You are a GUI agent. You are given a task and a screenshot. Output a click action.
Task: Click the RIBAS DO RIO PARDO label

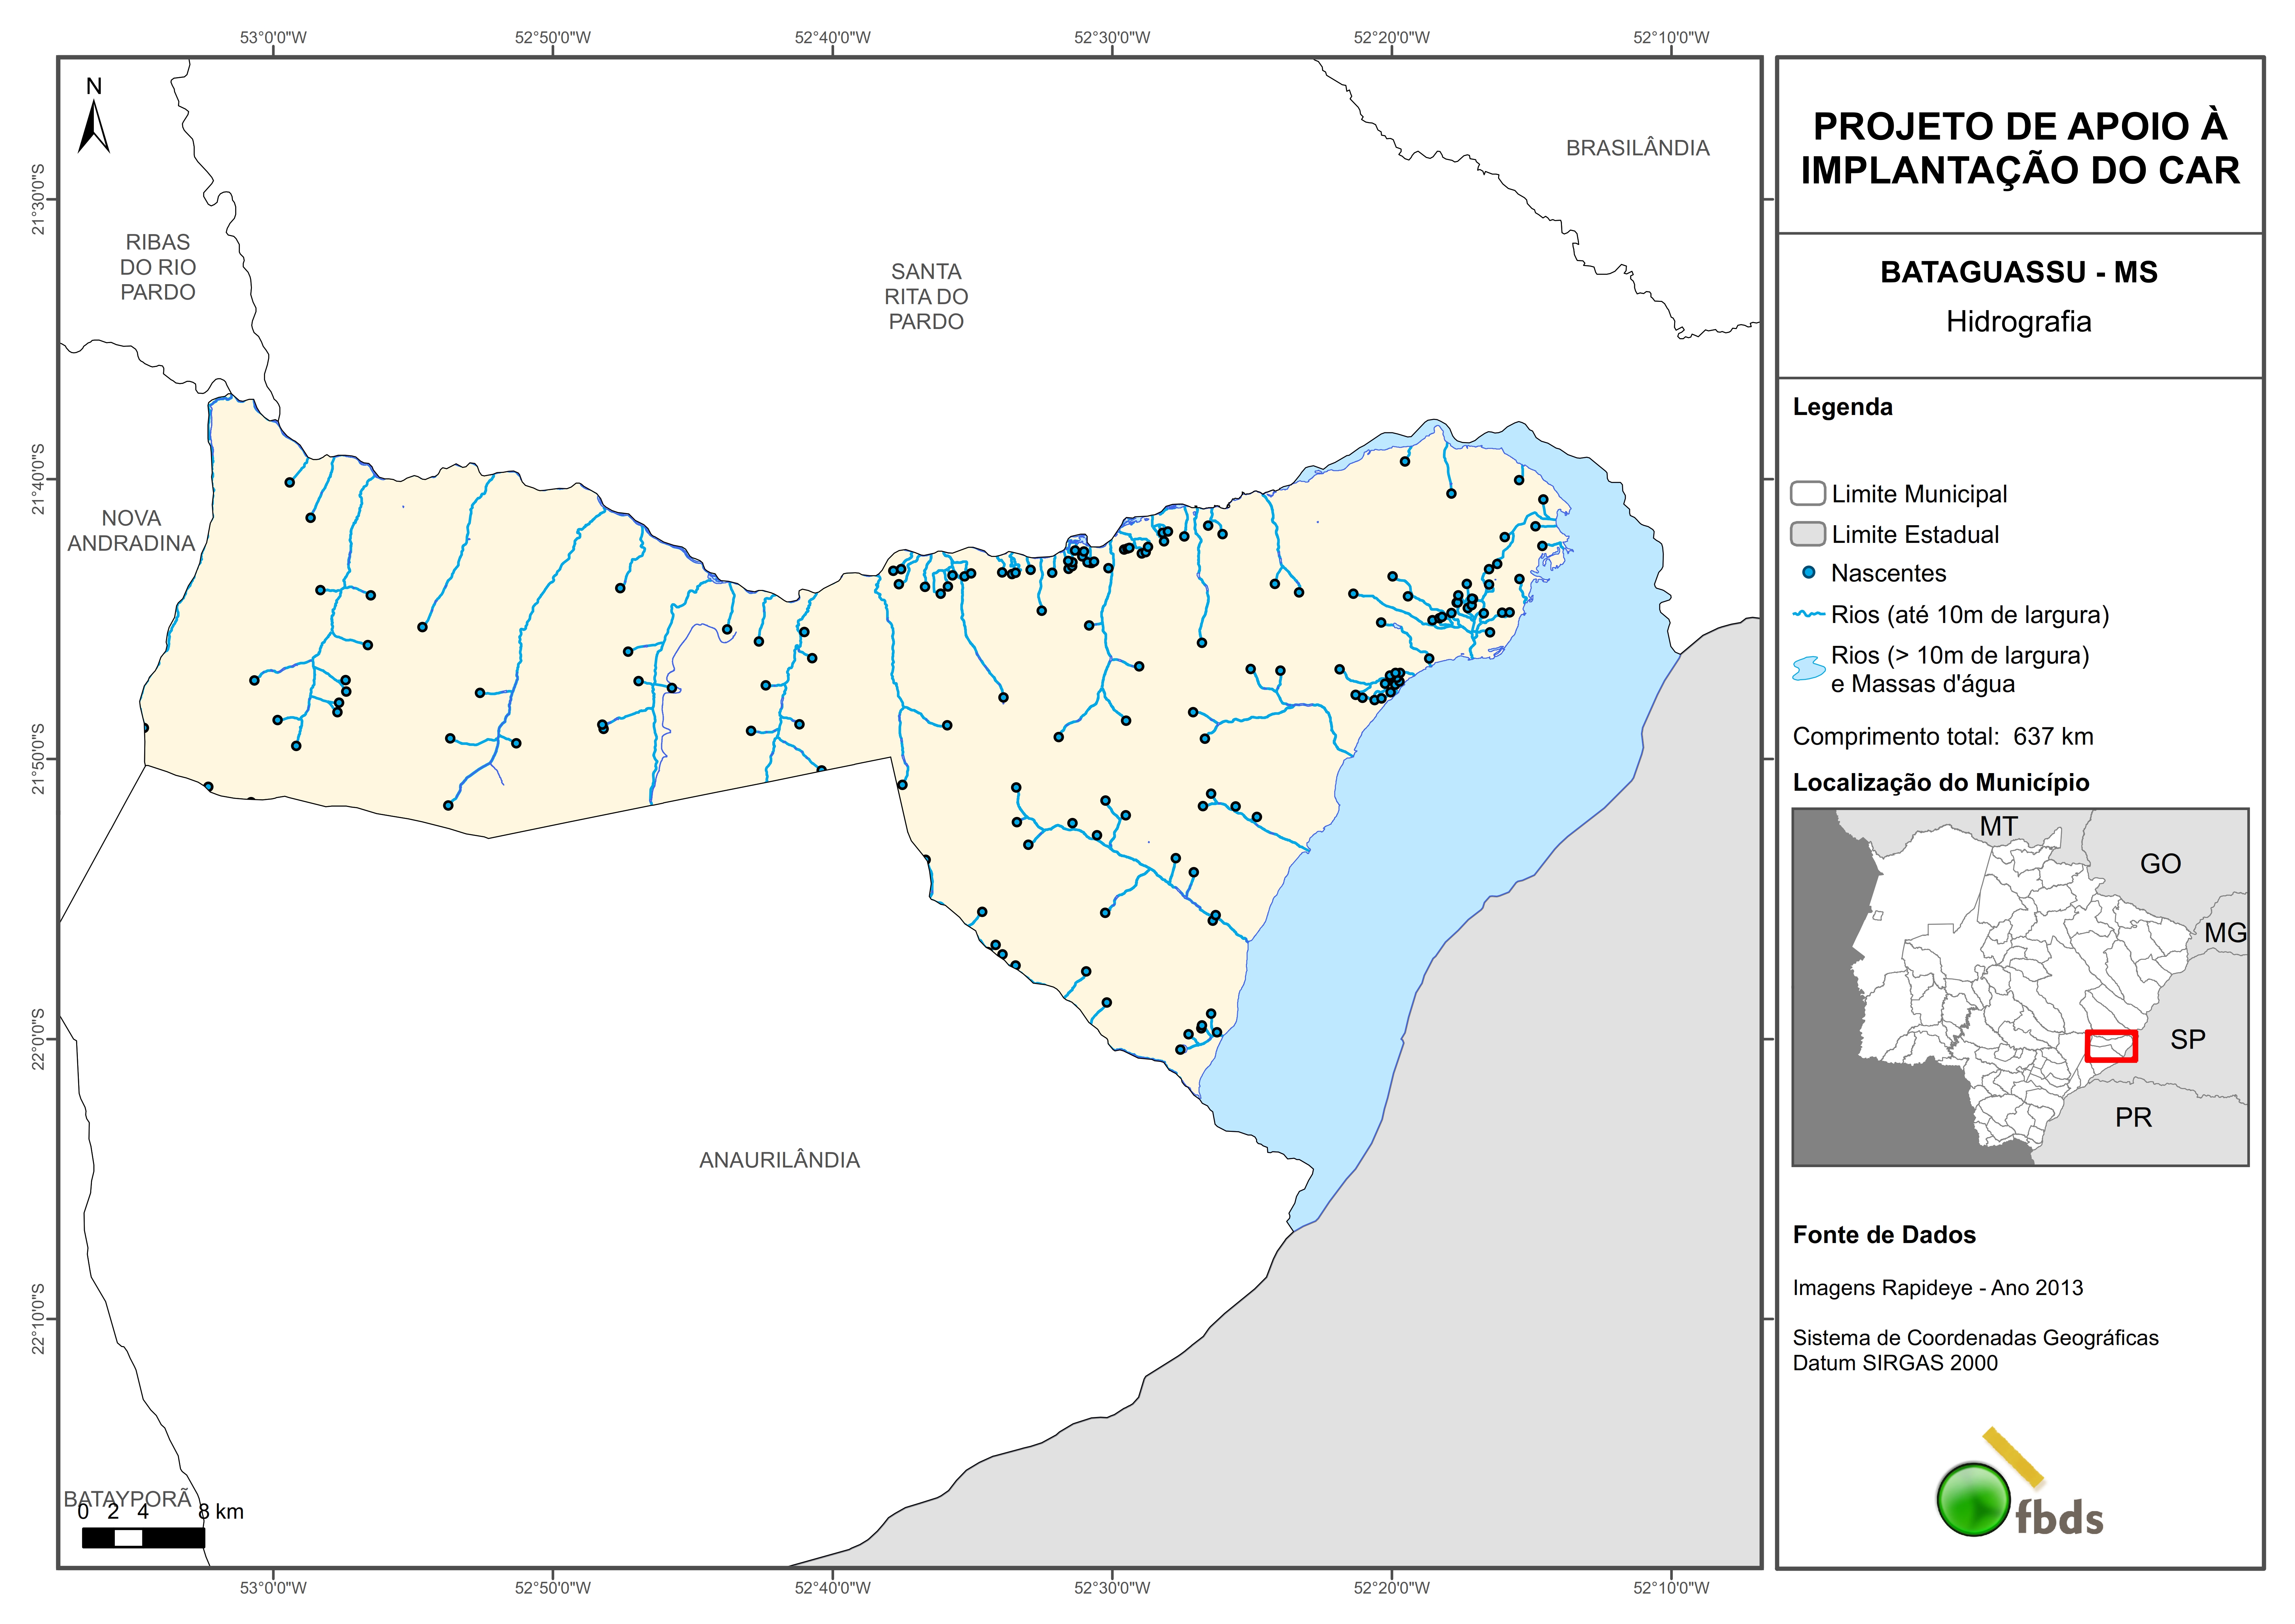[158, 267]
